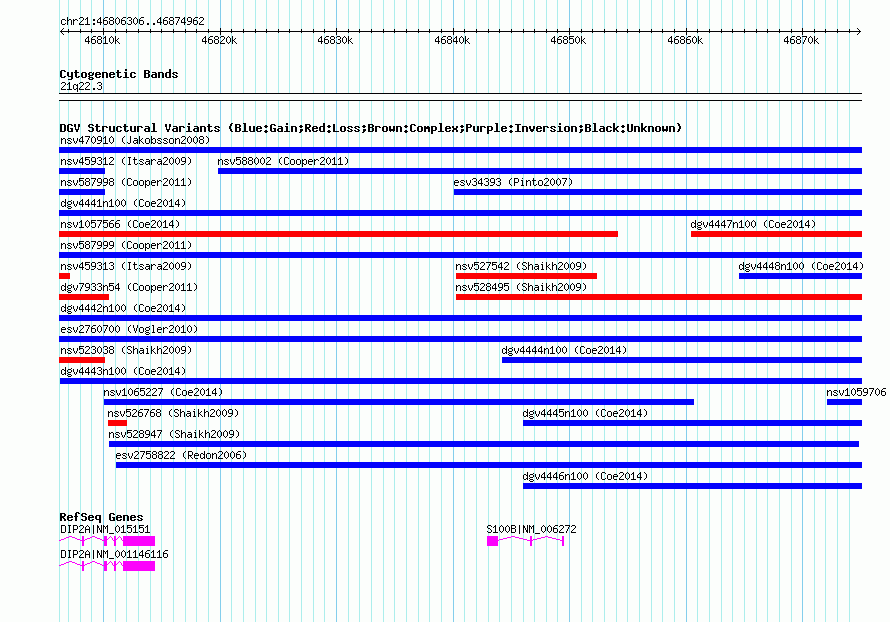Select the dgv4447n100 (Coe2014) variant label
This screenshot has height=622, width=890.
(x=753, y=224)
